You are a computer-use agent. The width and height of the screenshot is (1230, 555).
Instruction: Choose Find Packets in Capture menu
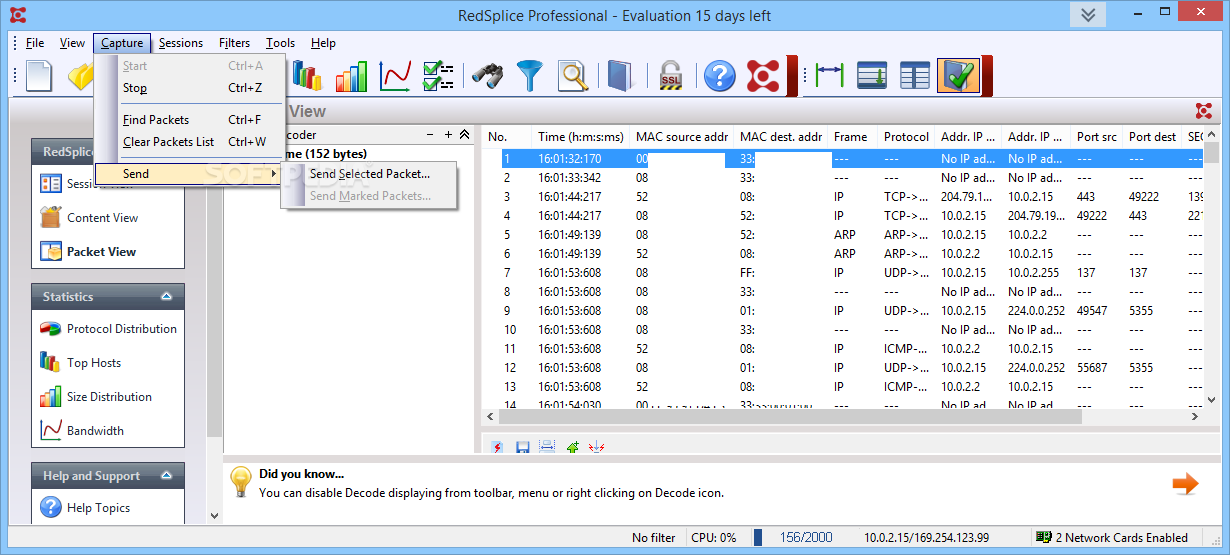pos(190,120)
